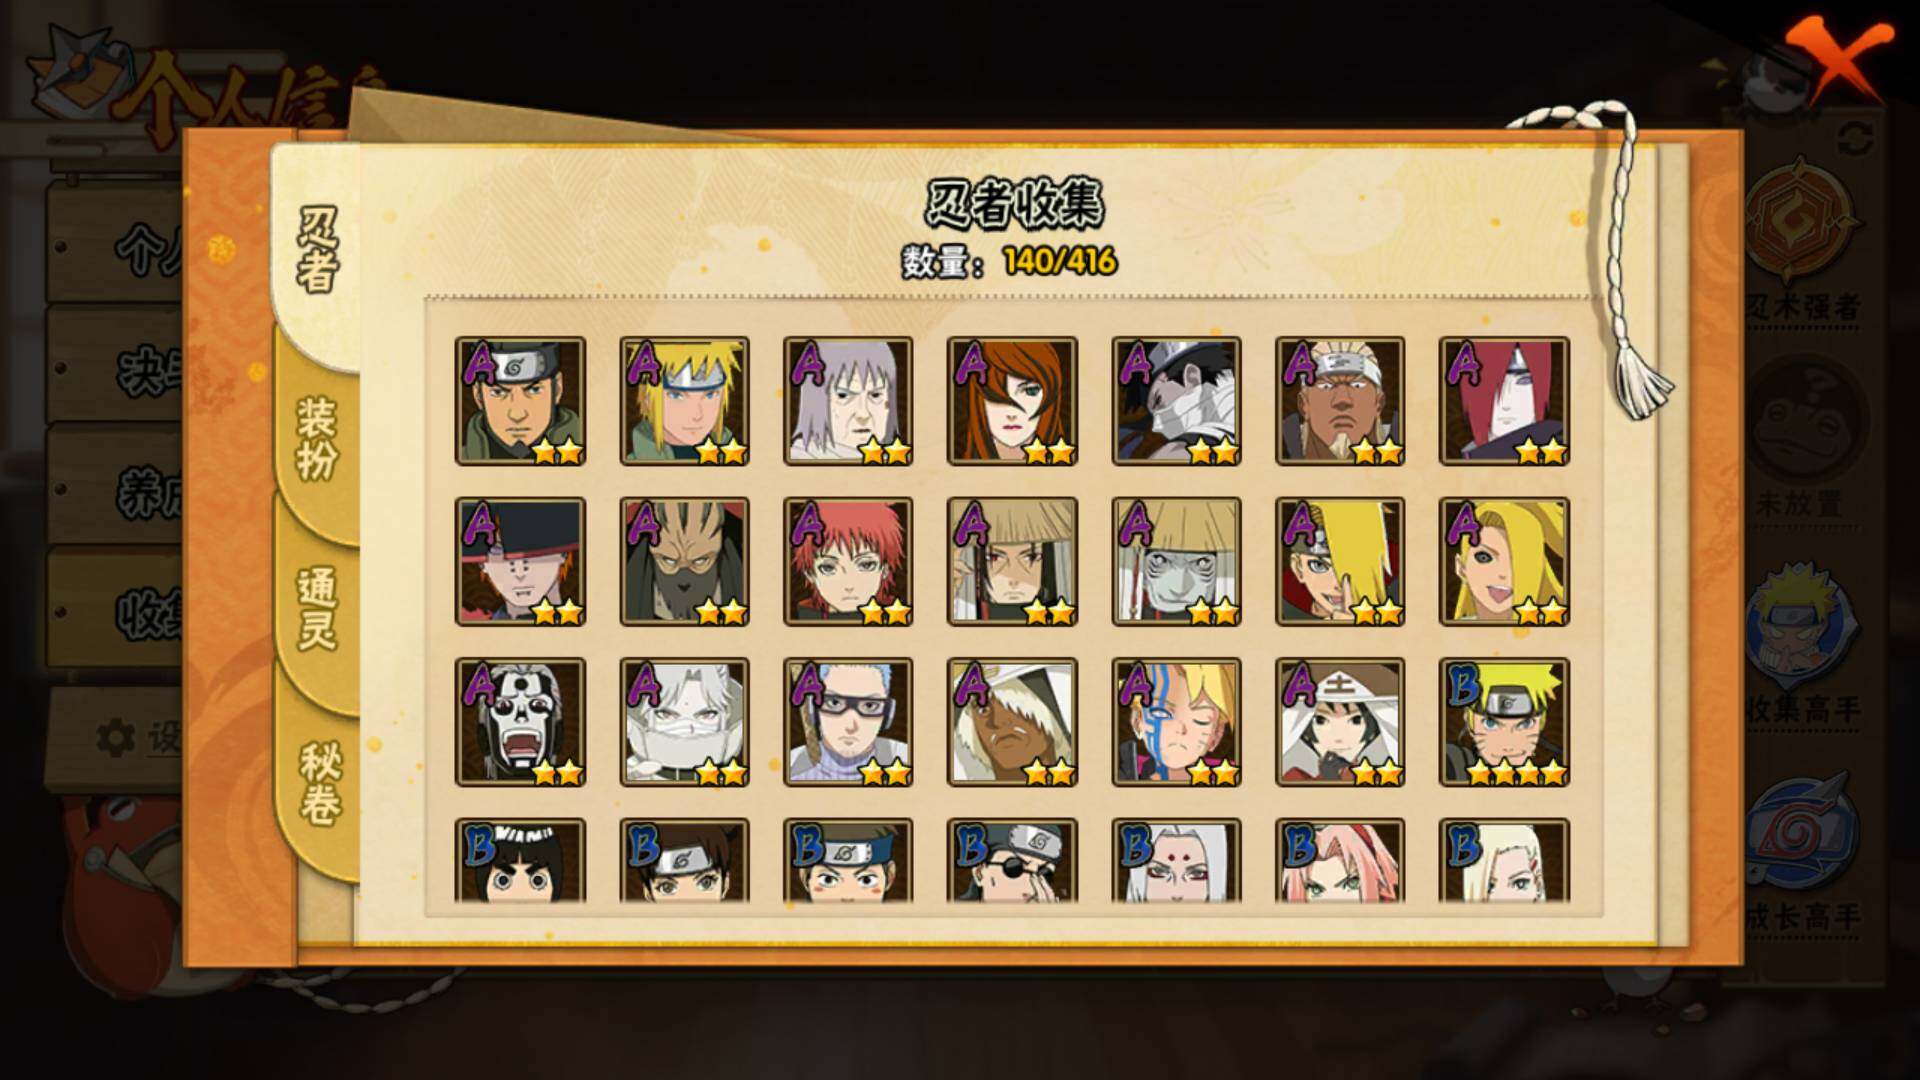
Task: Pick Rock Lee B-rank portrait in bottom row
Action: pos(520,860)
